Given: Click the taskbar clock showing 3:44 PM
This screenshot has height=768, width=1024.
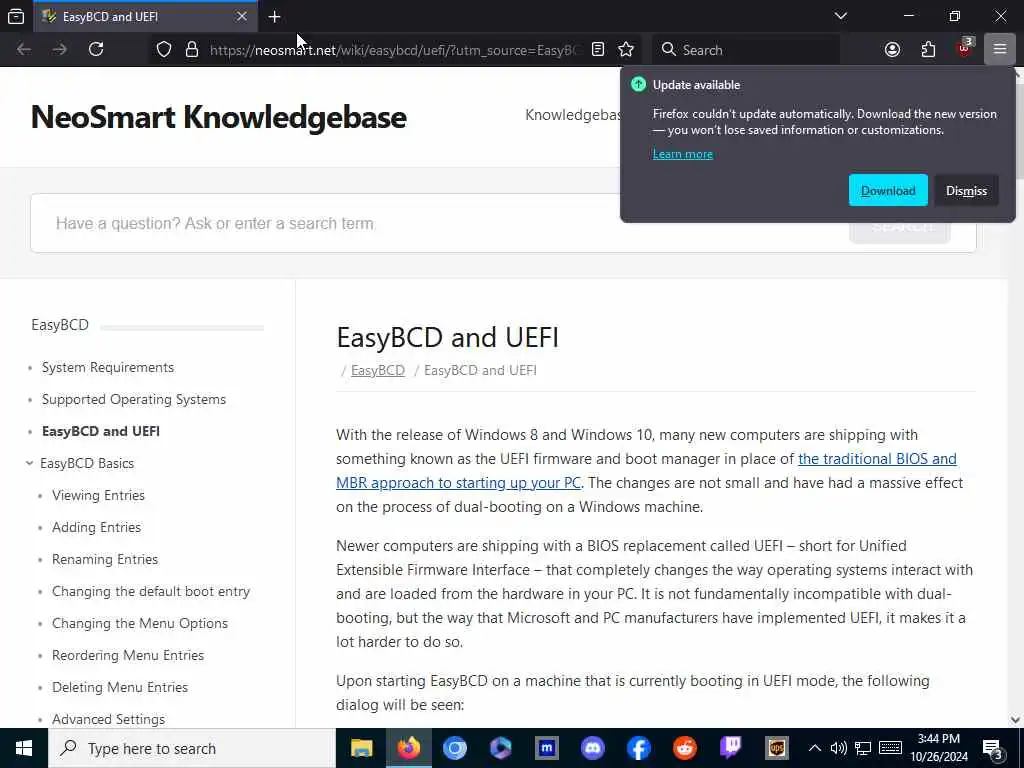Looking at the screenshot, I should [939, 748].
